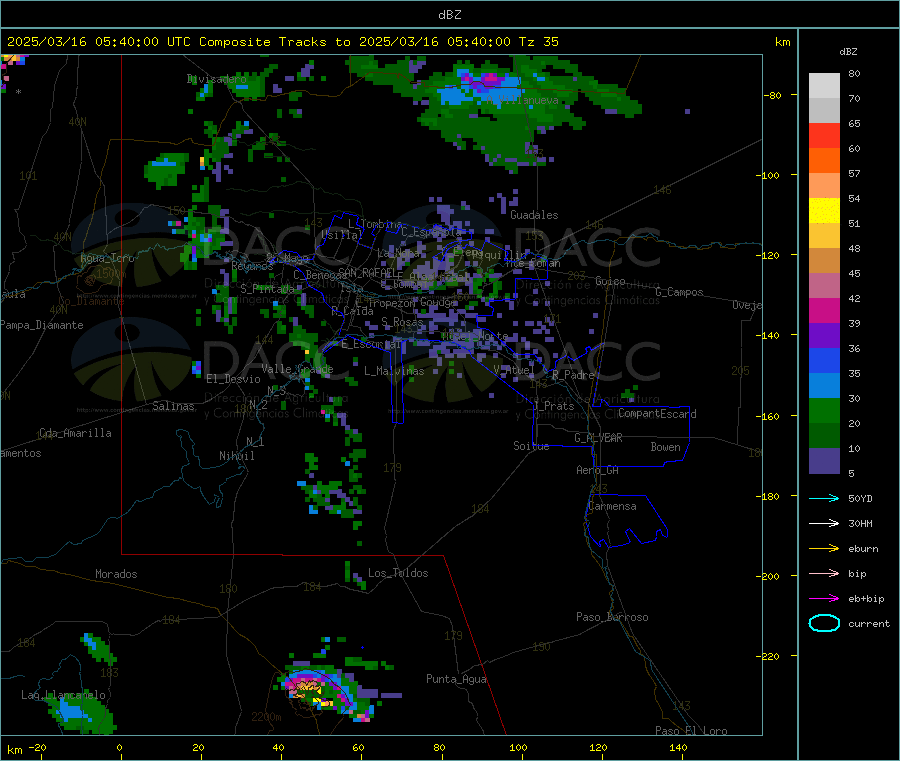Click the 'current' legend label

(x=869, y=623)
